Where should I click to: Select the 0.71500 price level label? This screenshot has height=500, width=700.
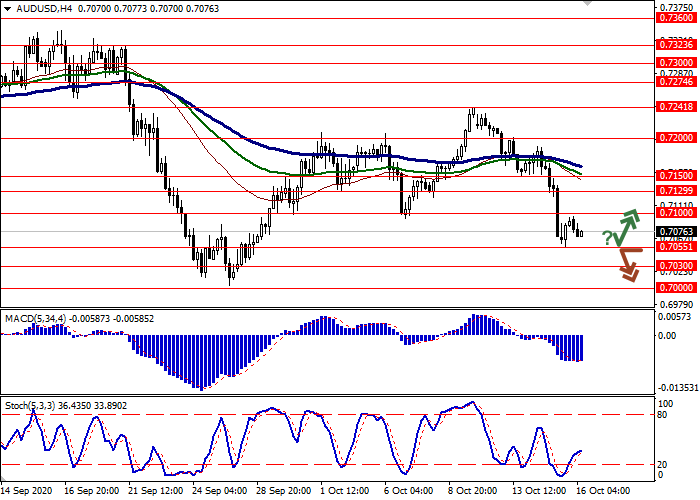(676, 176)
